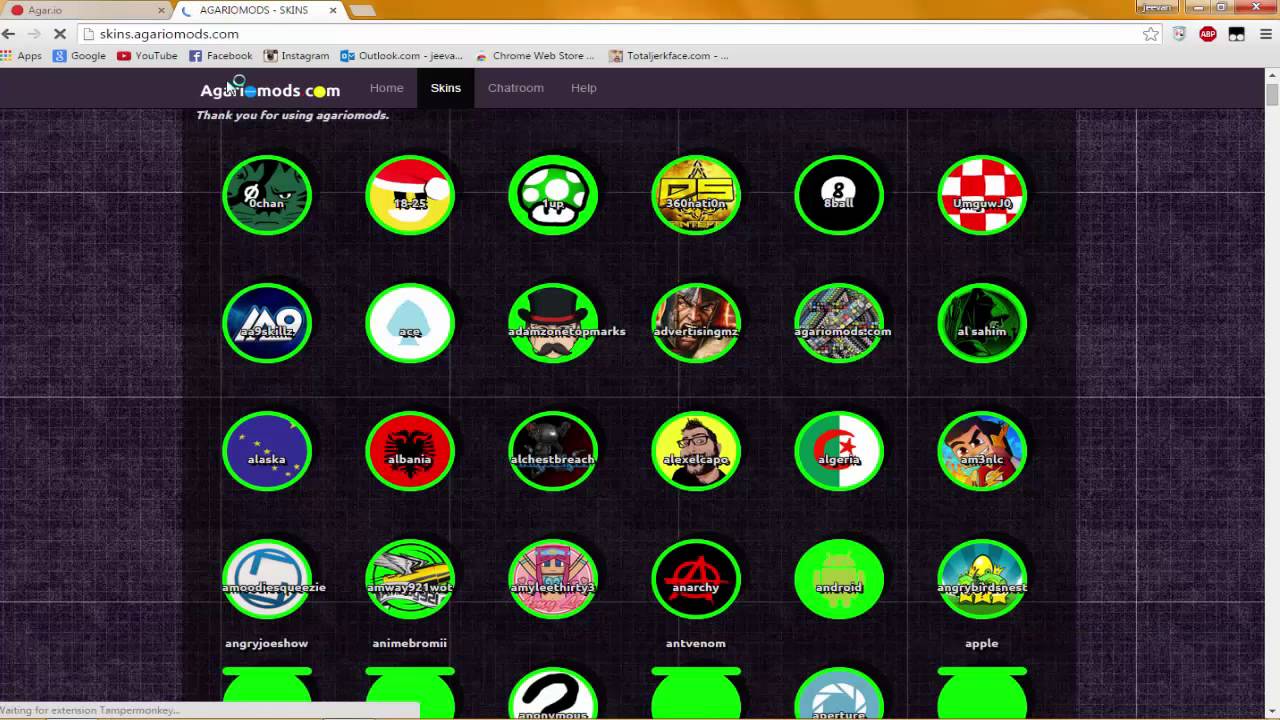Go to the Chatroom page
Screen dimensions: 1280x720
point(516,88)
